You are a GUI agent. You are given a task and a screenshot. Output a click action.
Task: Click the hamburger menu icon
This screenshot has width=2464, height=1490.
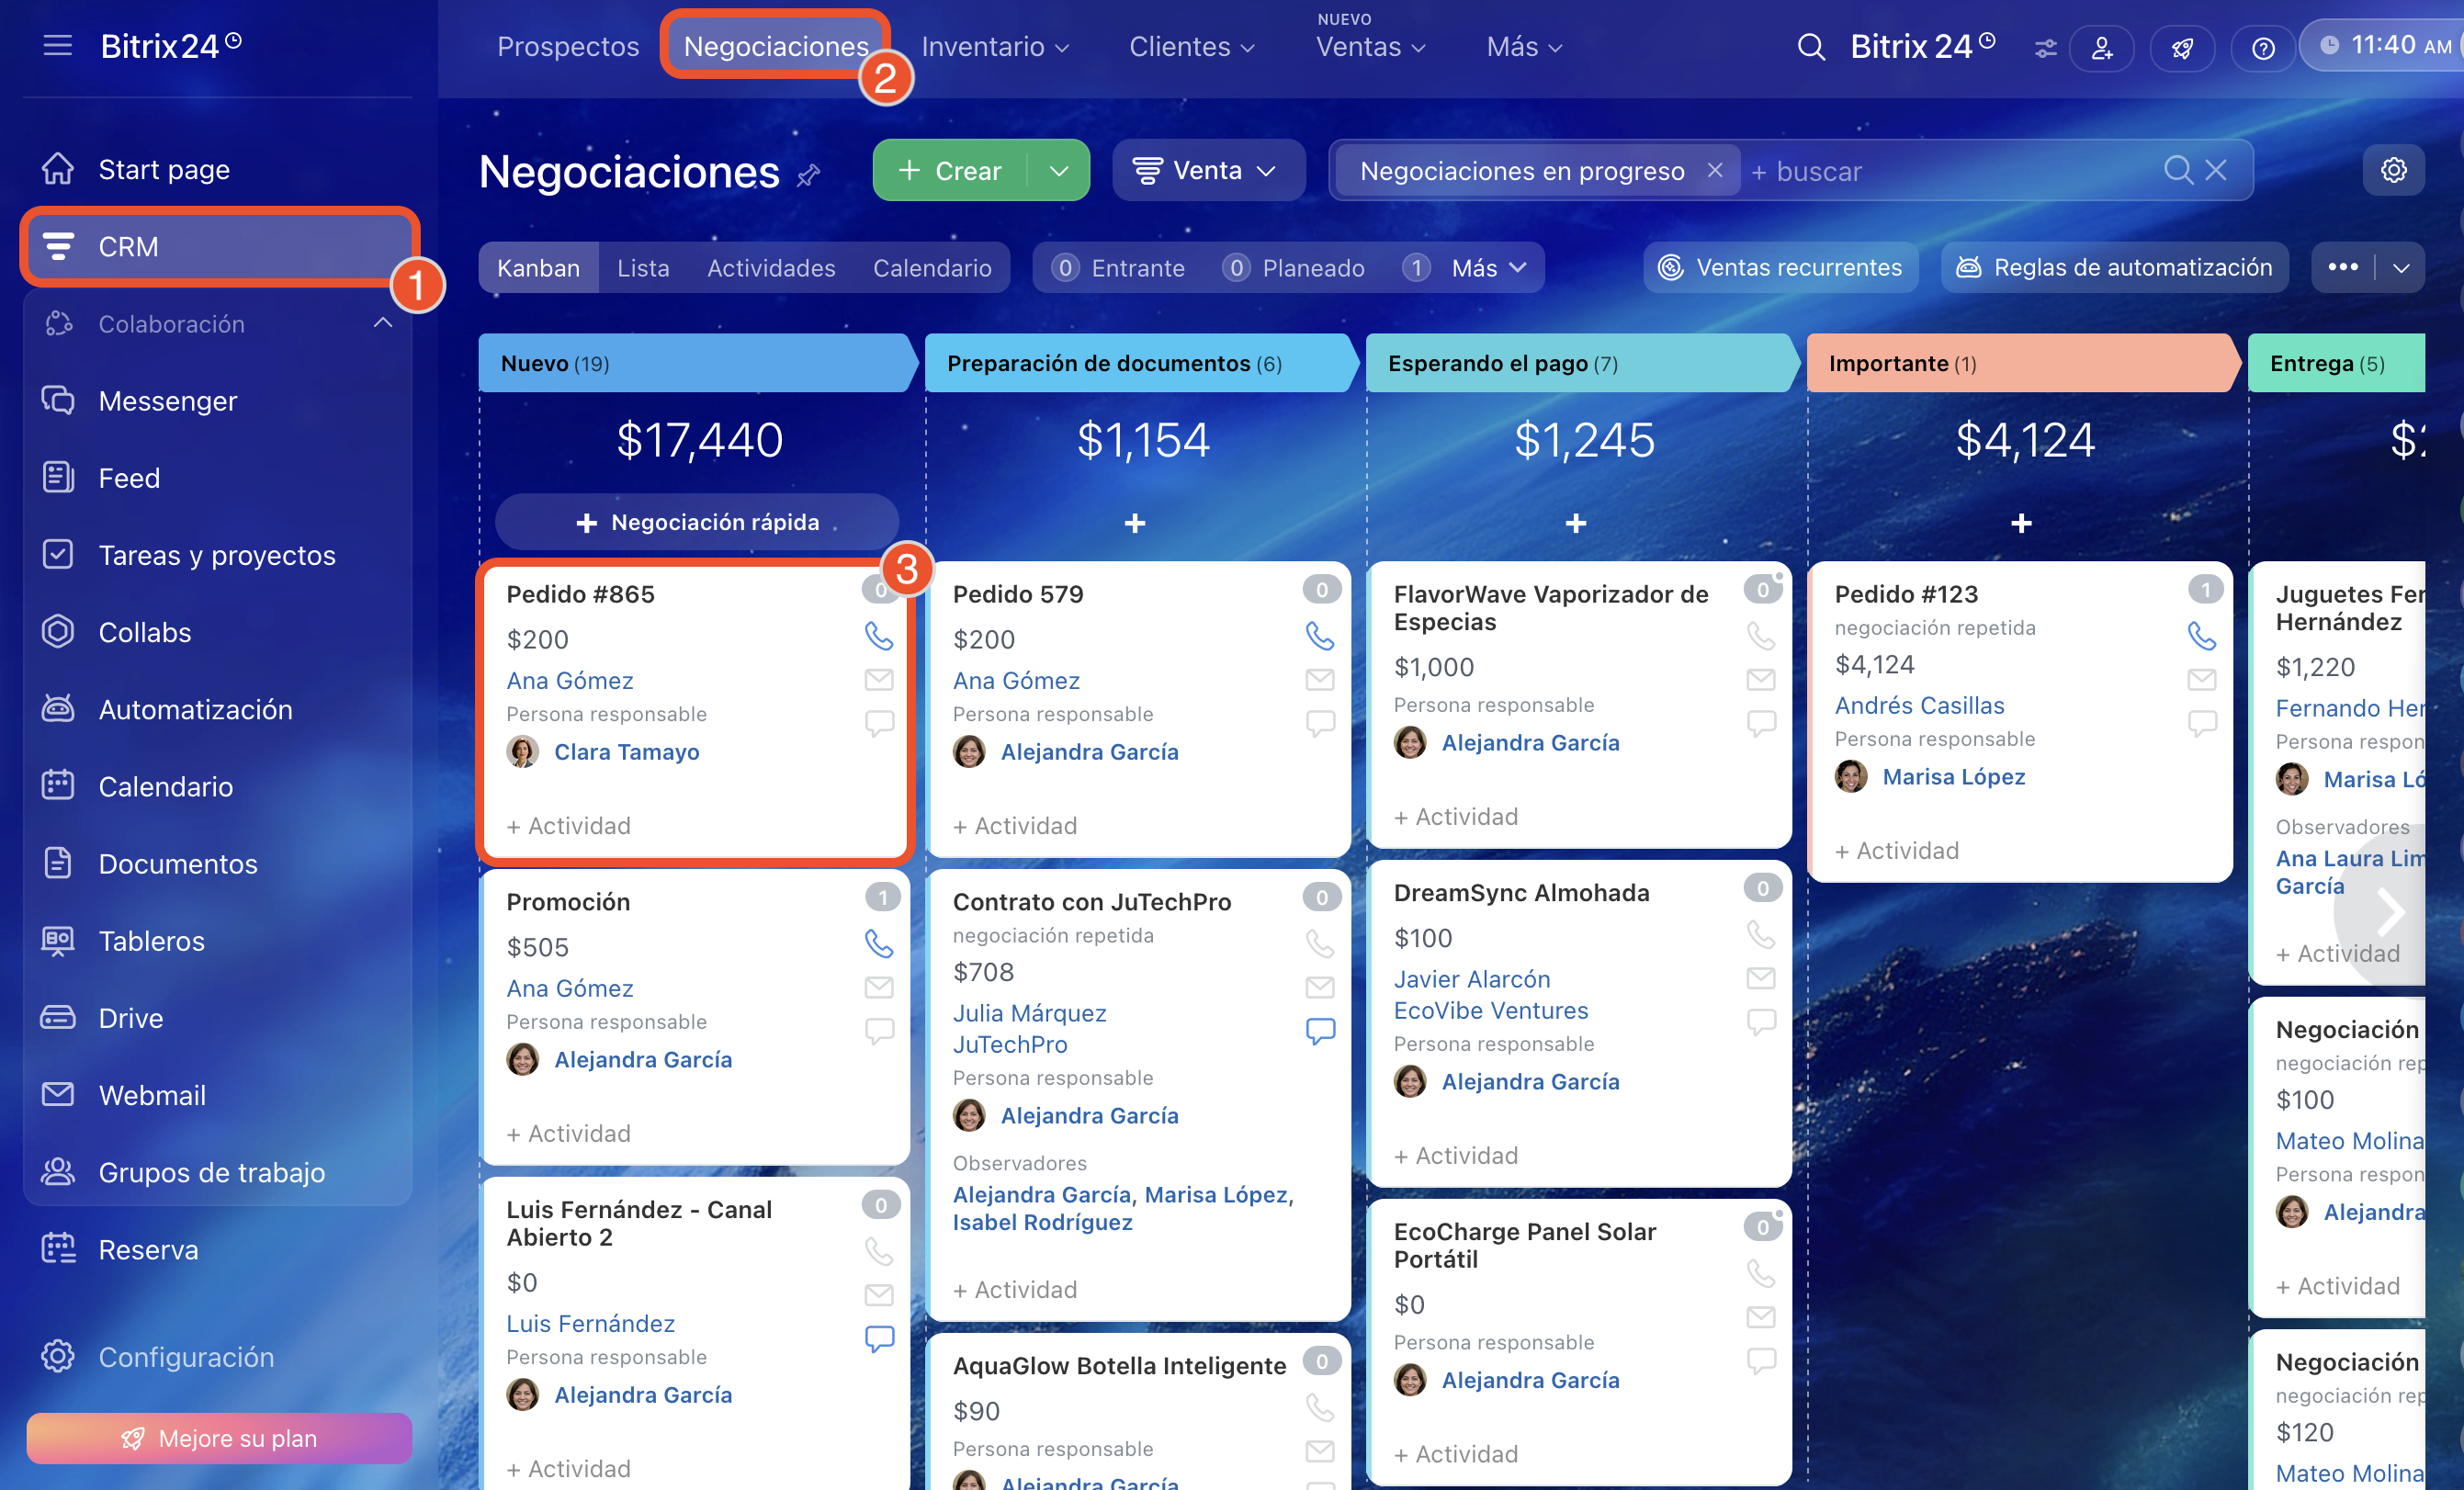[58, 45]
